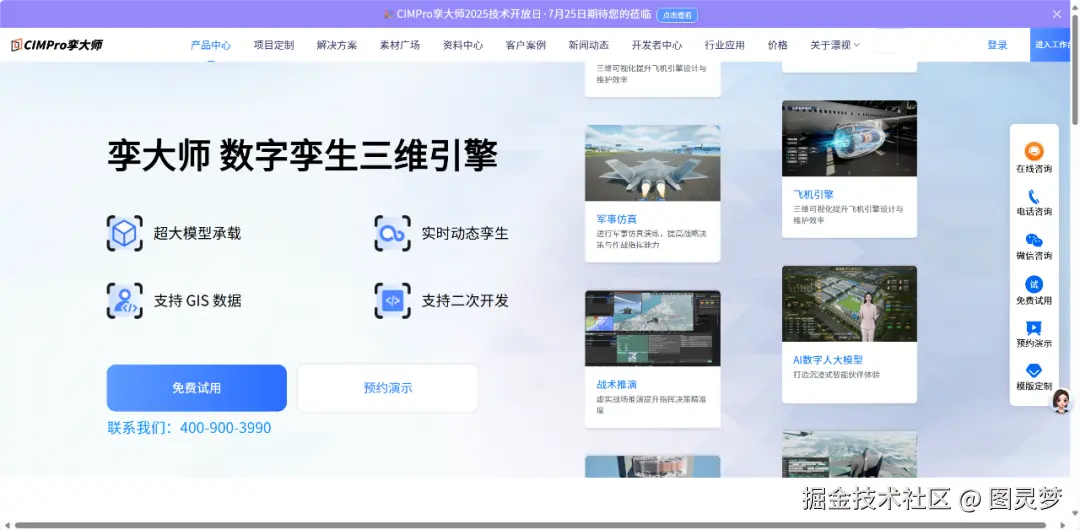Open 资料中心 navigation item
The image size is (1080, 530).
(463, 45)
